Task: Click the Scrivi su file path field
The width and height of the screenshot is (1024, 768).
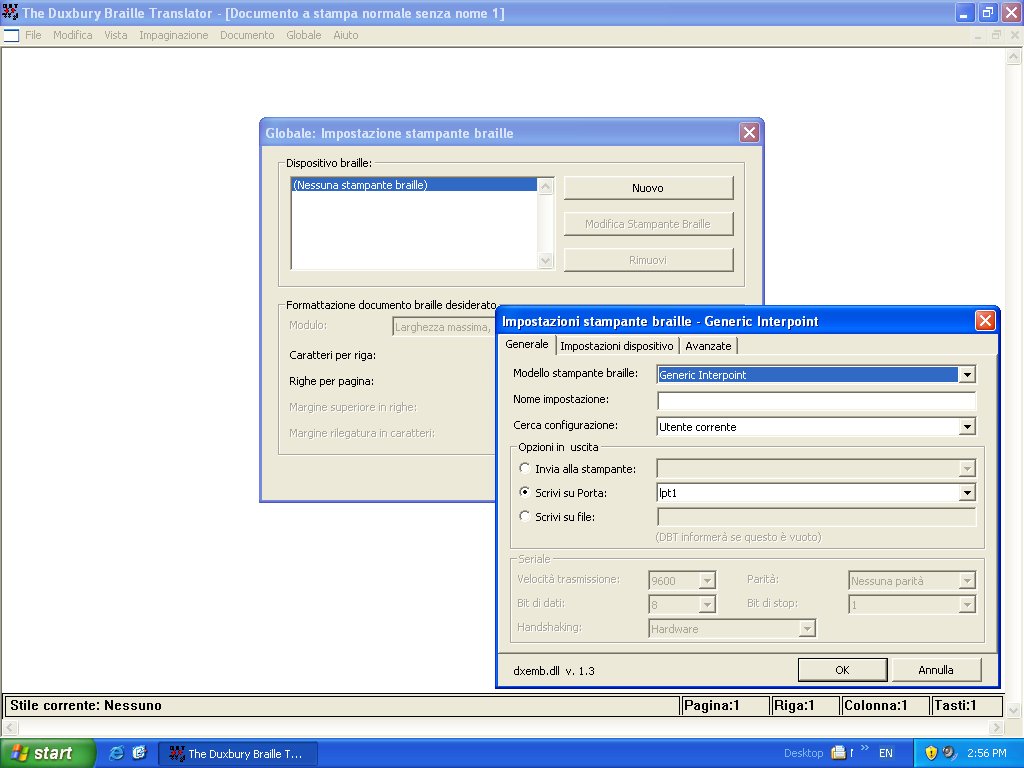Action: tap(816, 517)
